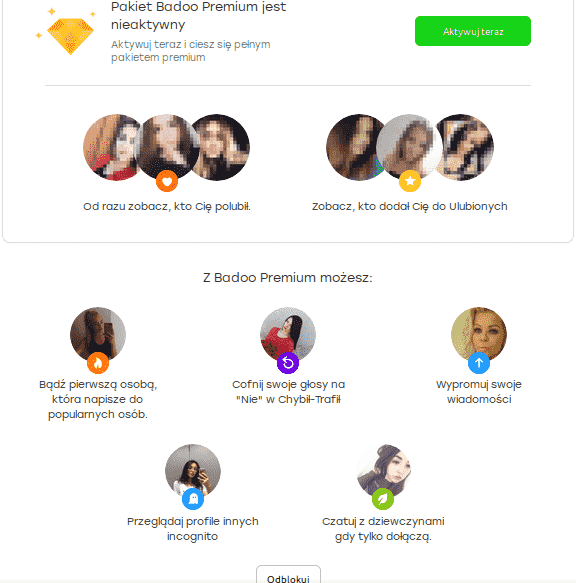Click the photo above 'Przeglądaj profile innych incognito'
The image size is (576, 583).
click(x=193, y=471)
